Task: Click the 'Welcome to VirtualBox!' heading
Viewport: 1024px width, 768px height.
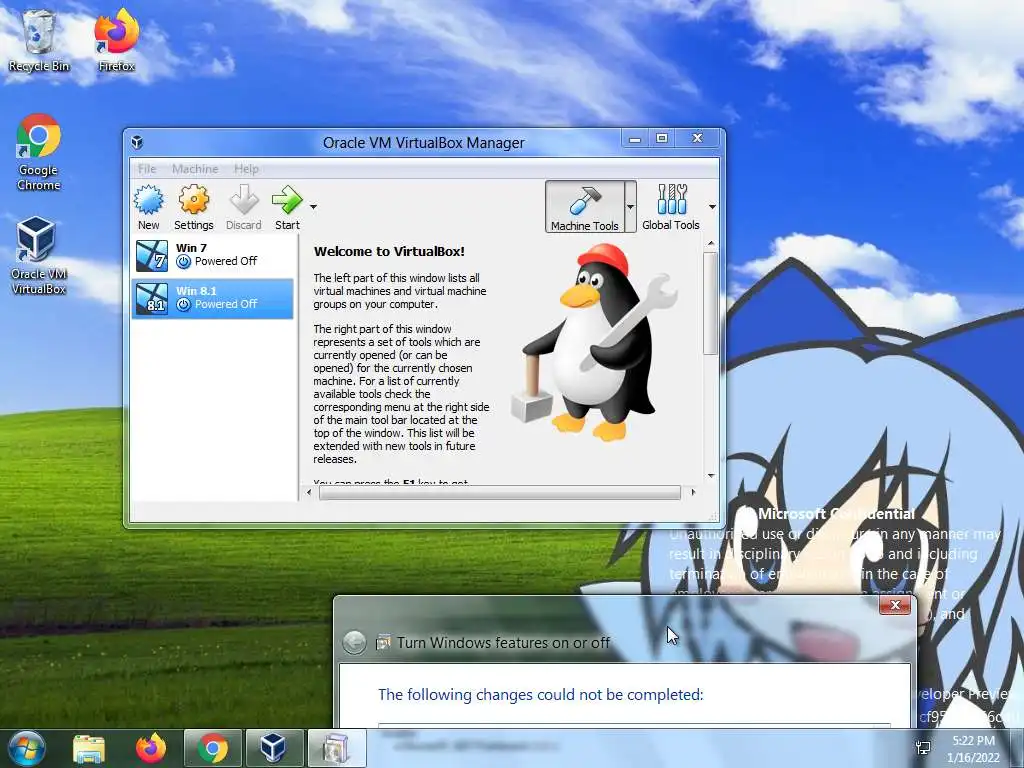Action: 389,251
